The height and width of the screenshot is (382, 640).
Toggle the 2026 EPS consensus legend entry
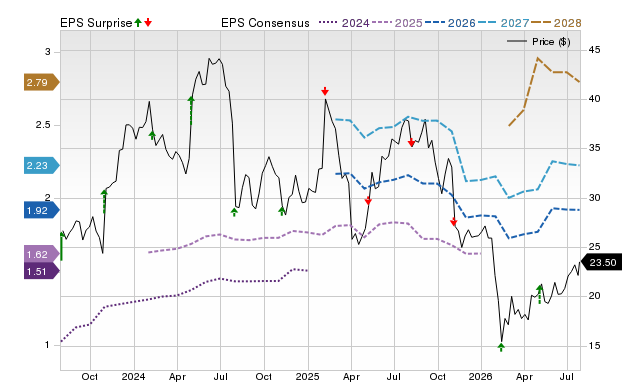(451, 23)
